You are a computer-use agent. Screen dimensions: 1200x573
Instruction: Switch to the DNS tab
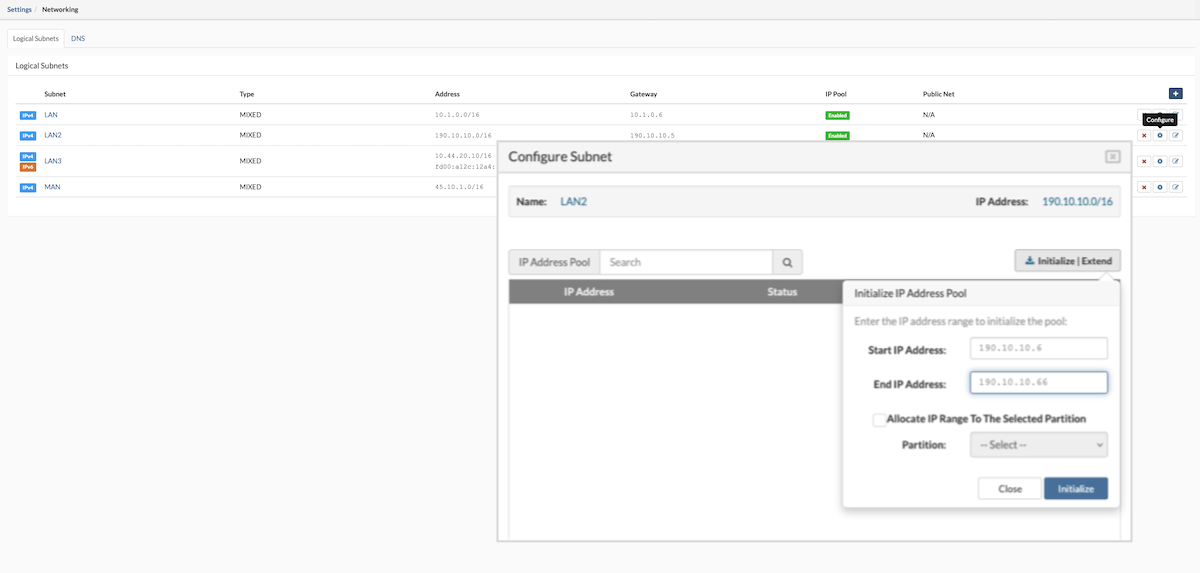pos(78,38)
